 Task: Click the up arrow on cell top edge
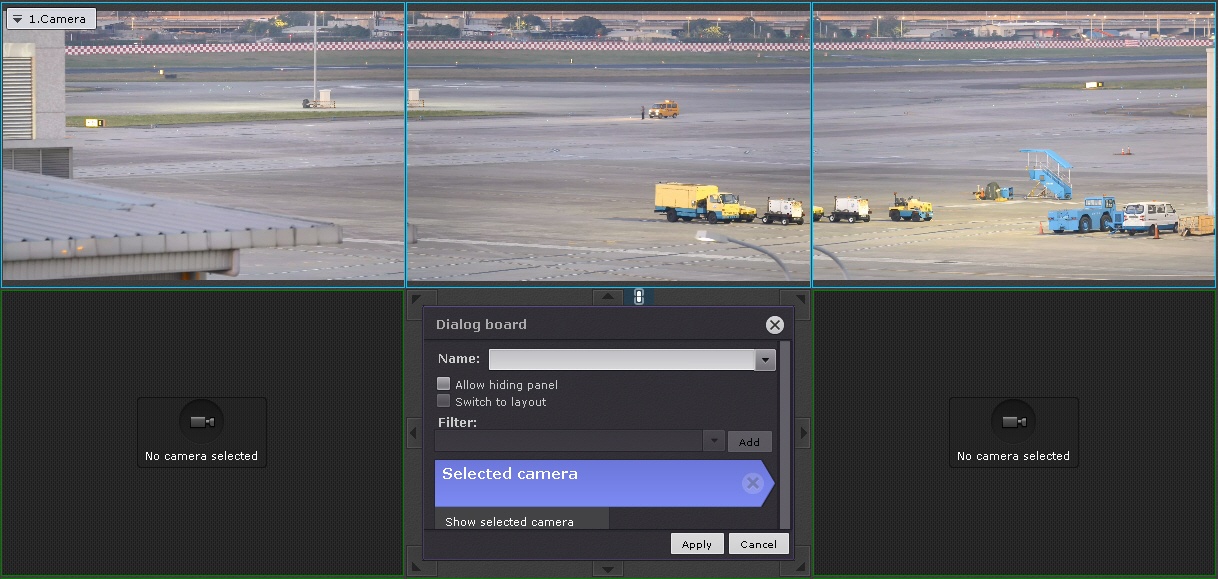click(608, 297)
